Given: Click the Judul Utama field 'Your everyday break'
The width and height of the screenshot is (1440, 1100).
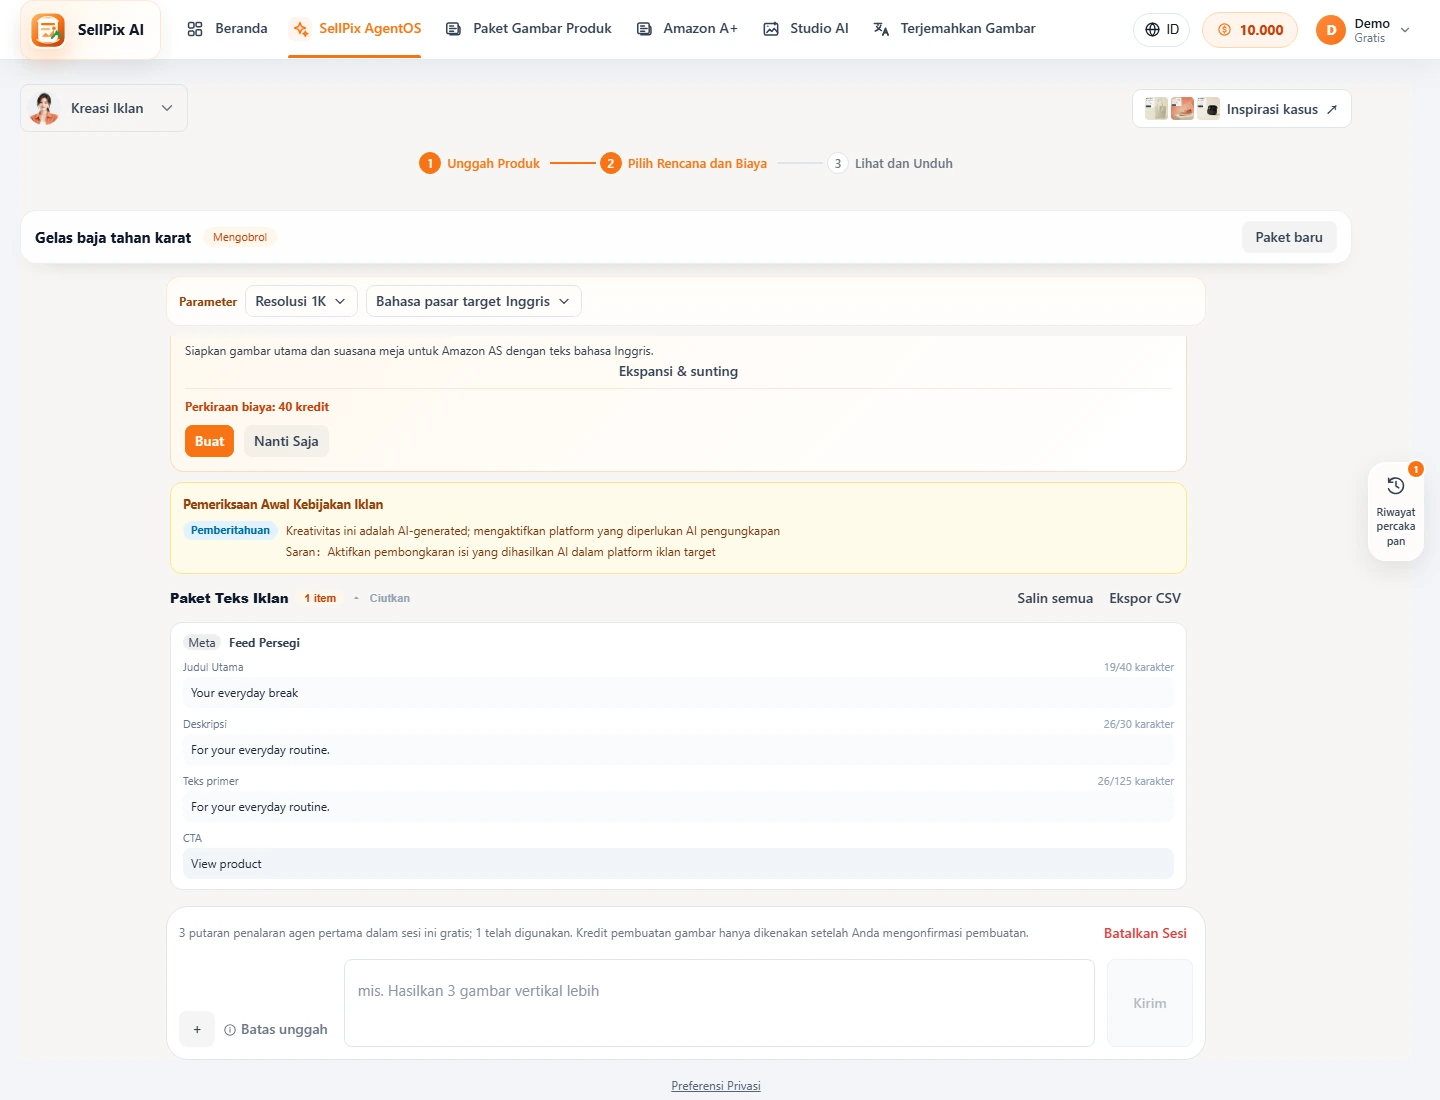Looking at the screenshot, I should [678, 693].
